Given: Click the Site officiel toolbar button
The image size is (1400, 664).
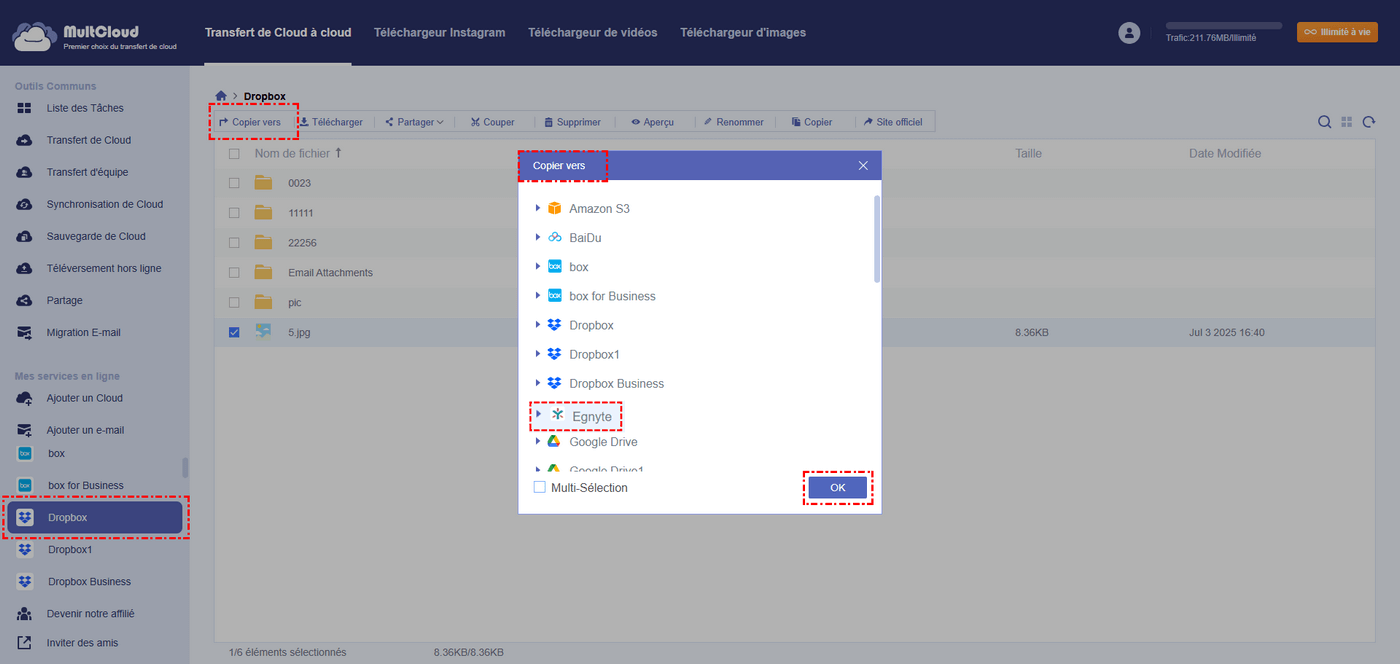Looking at the screenshot, I should click(x=893, y=122).
